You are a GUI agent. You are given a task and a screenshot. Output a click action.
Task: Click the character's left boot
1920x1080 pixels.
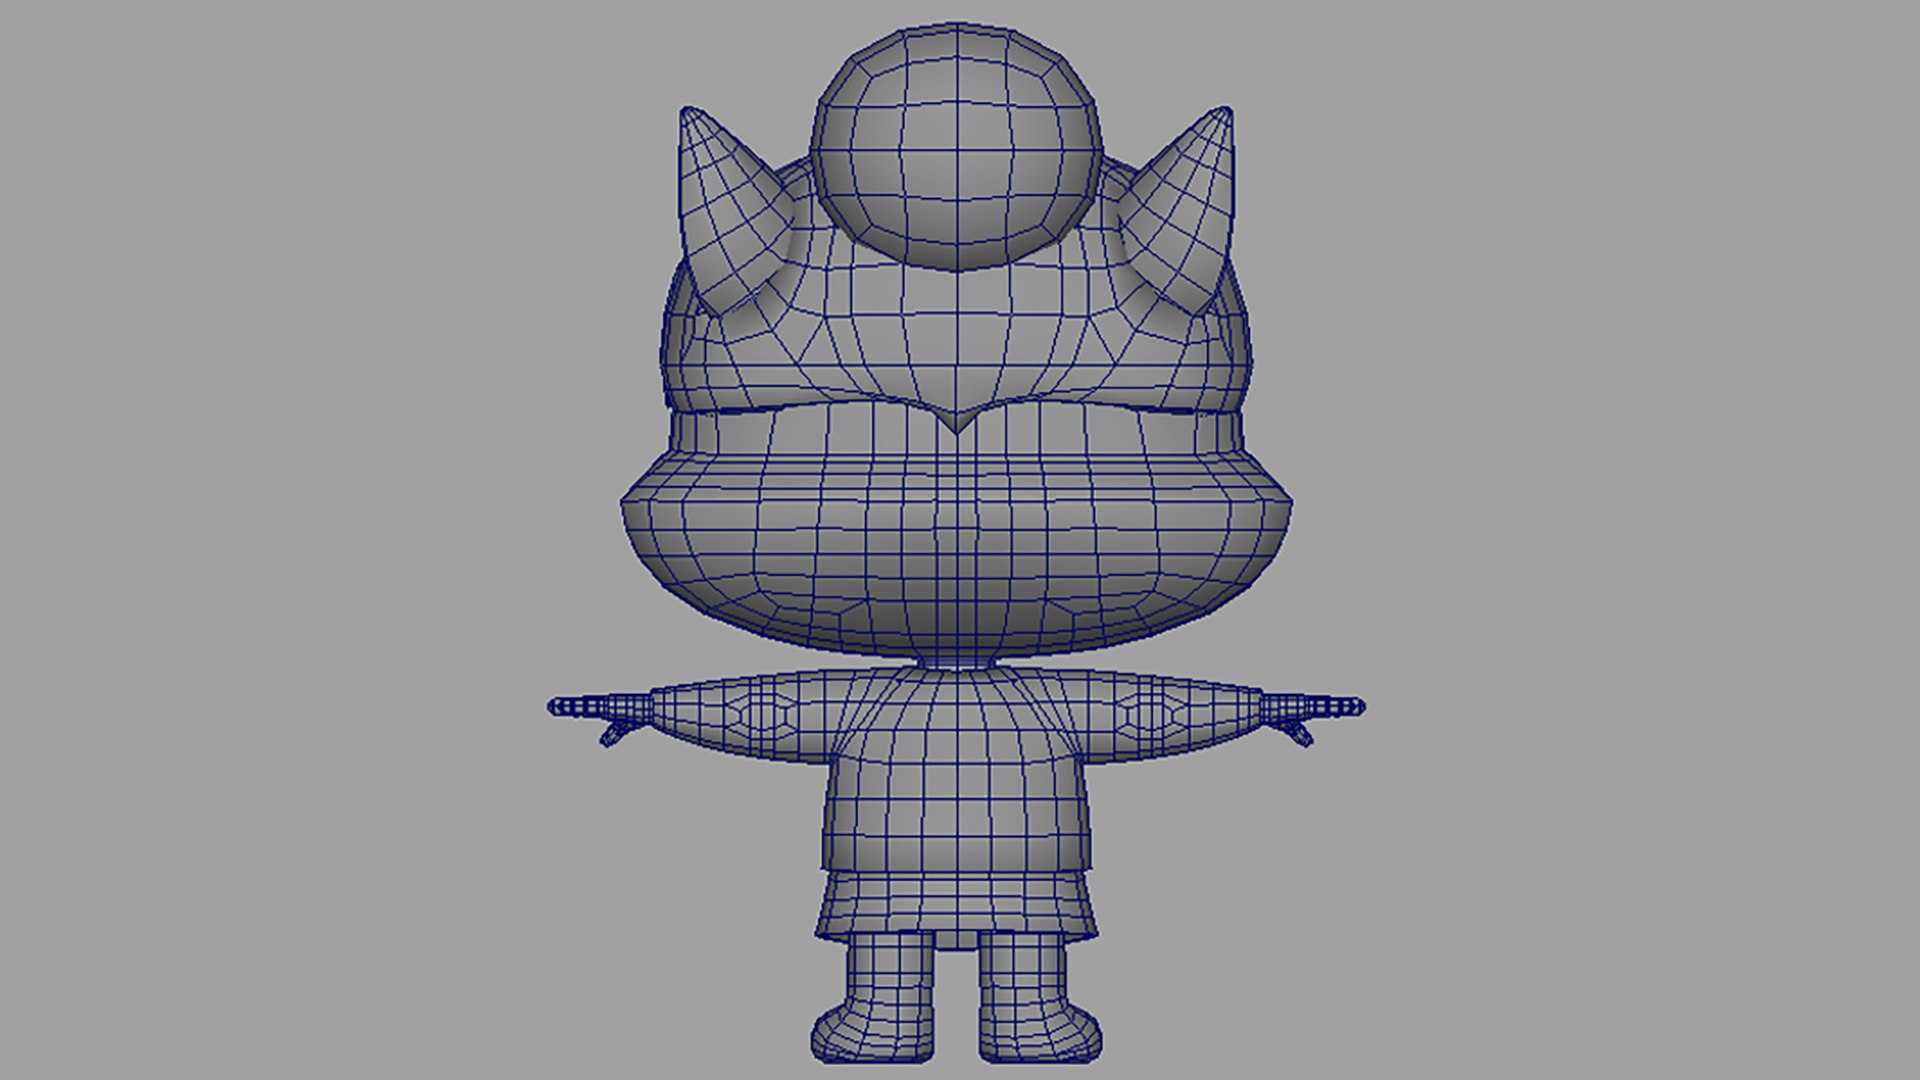tap(872, 999)
